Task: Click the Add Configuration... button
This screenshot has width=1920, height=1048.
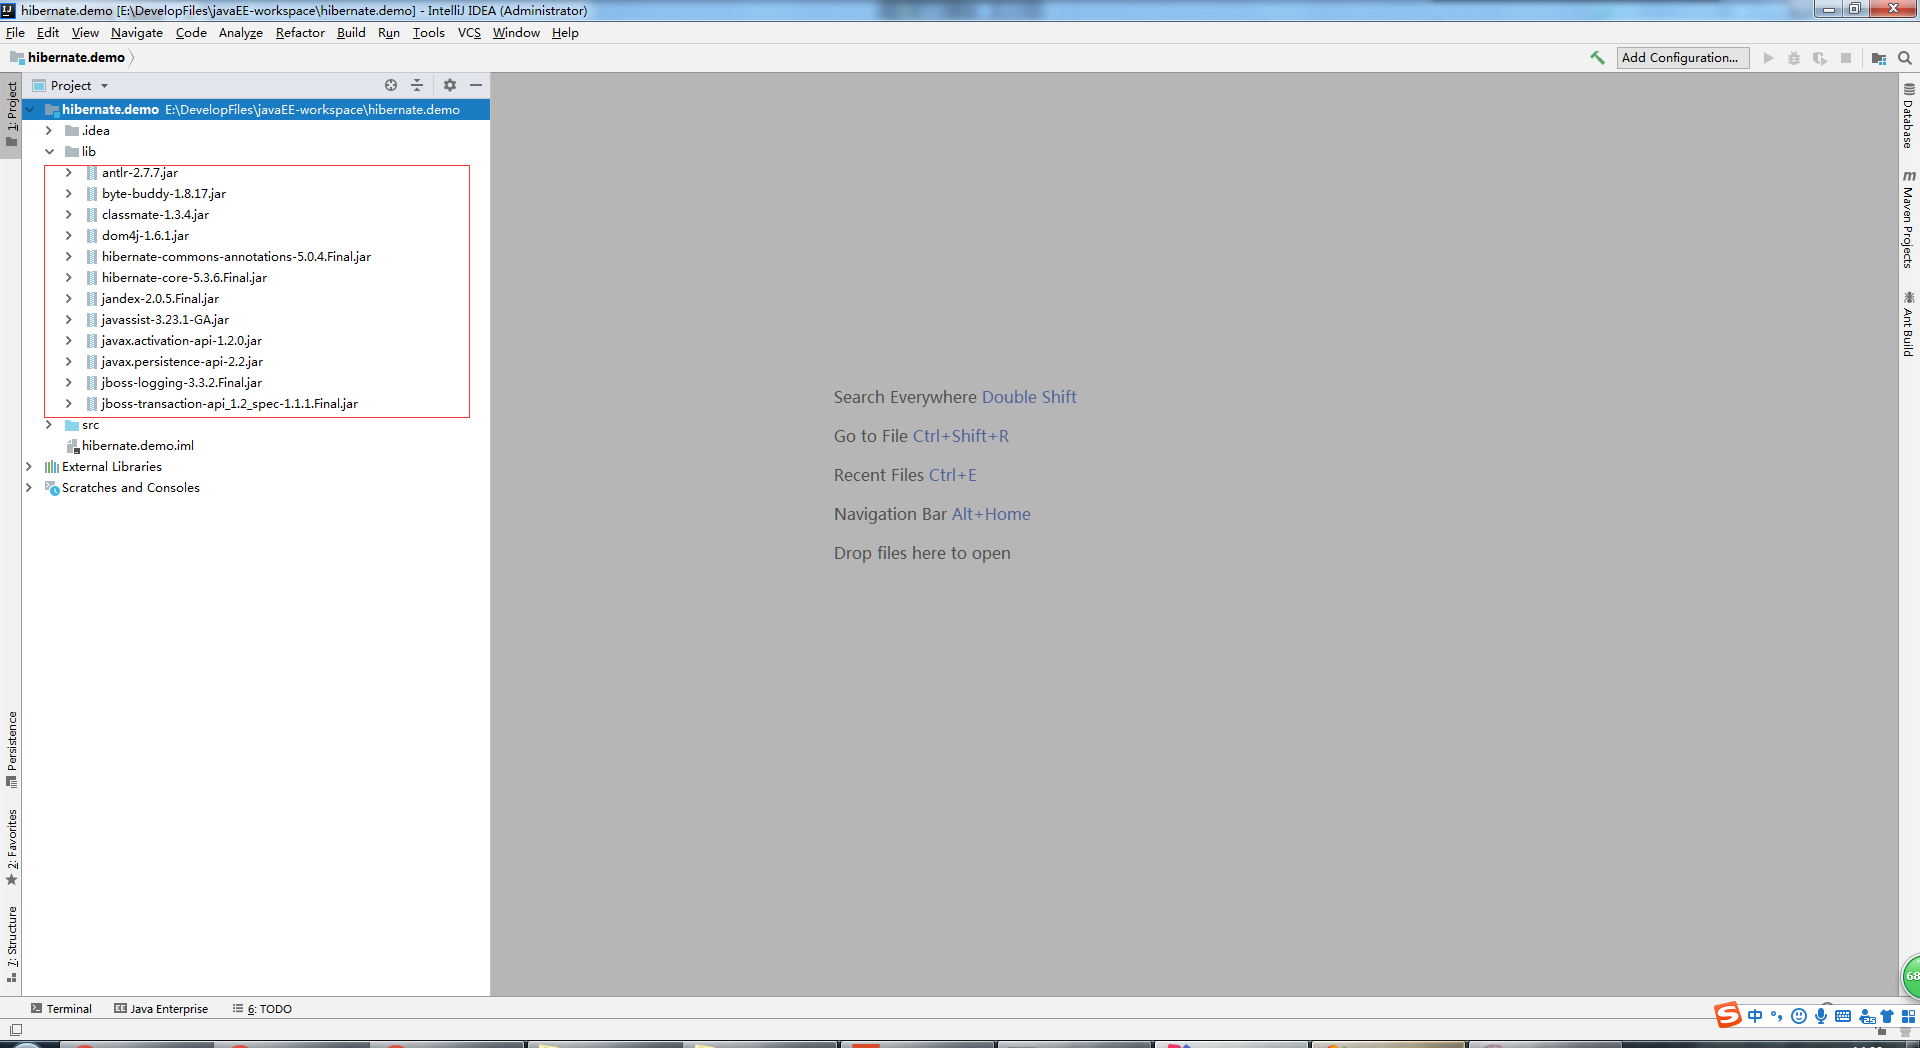Action: pyautogui.click(x=1682, y=58)
